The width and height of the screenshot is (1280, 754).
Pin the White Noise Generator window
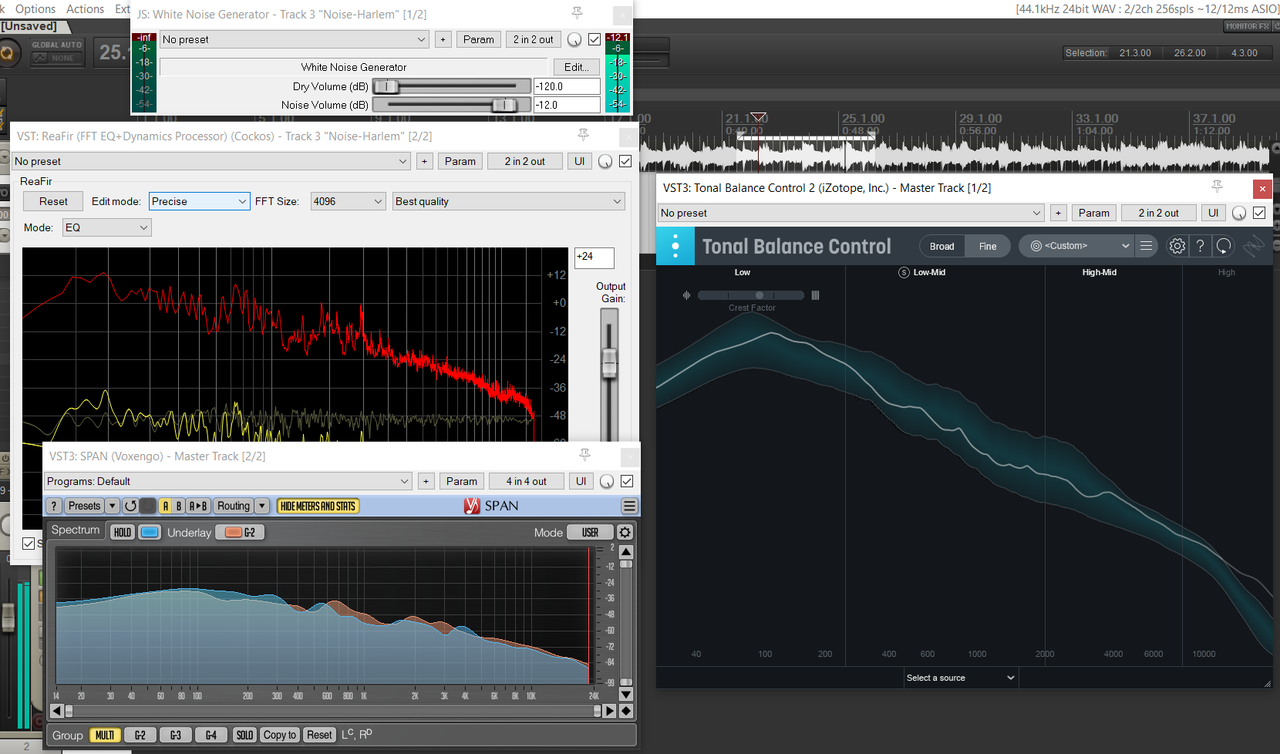point(577,14)
